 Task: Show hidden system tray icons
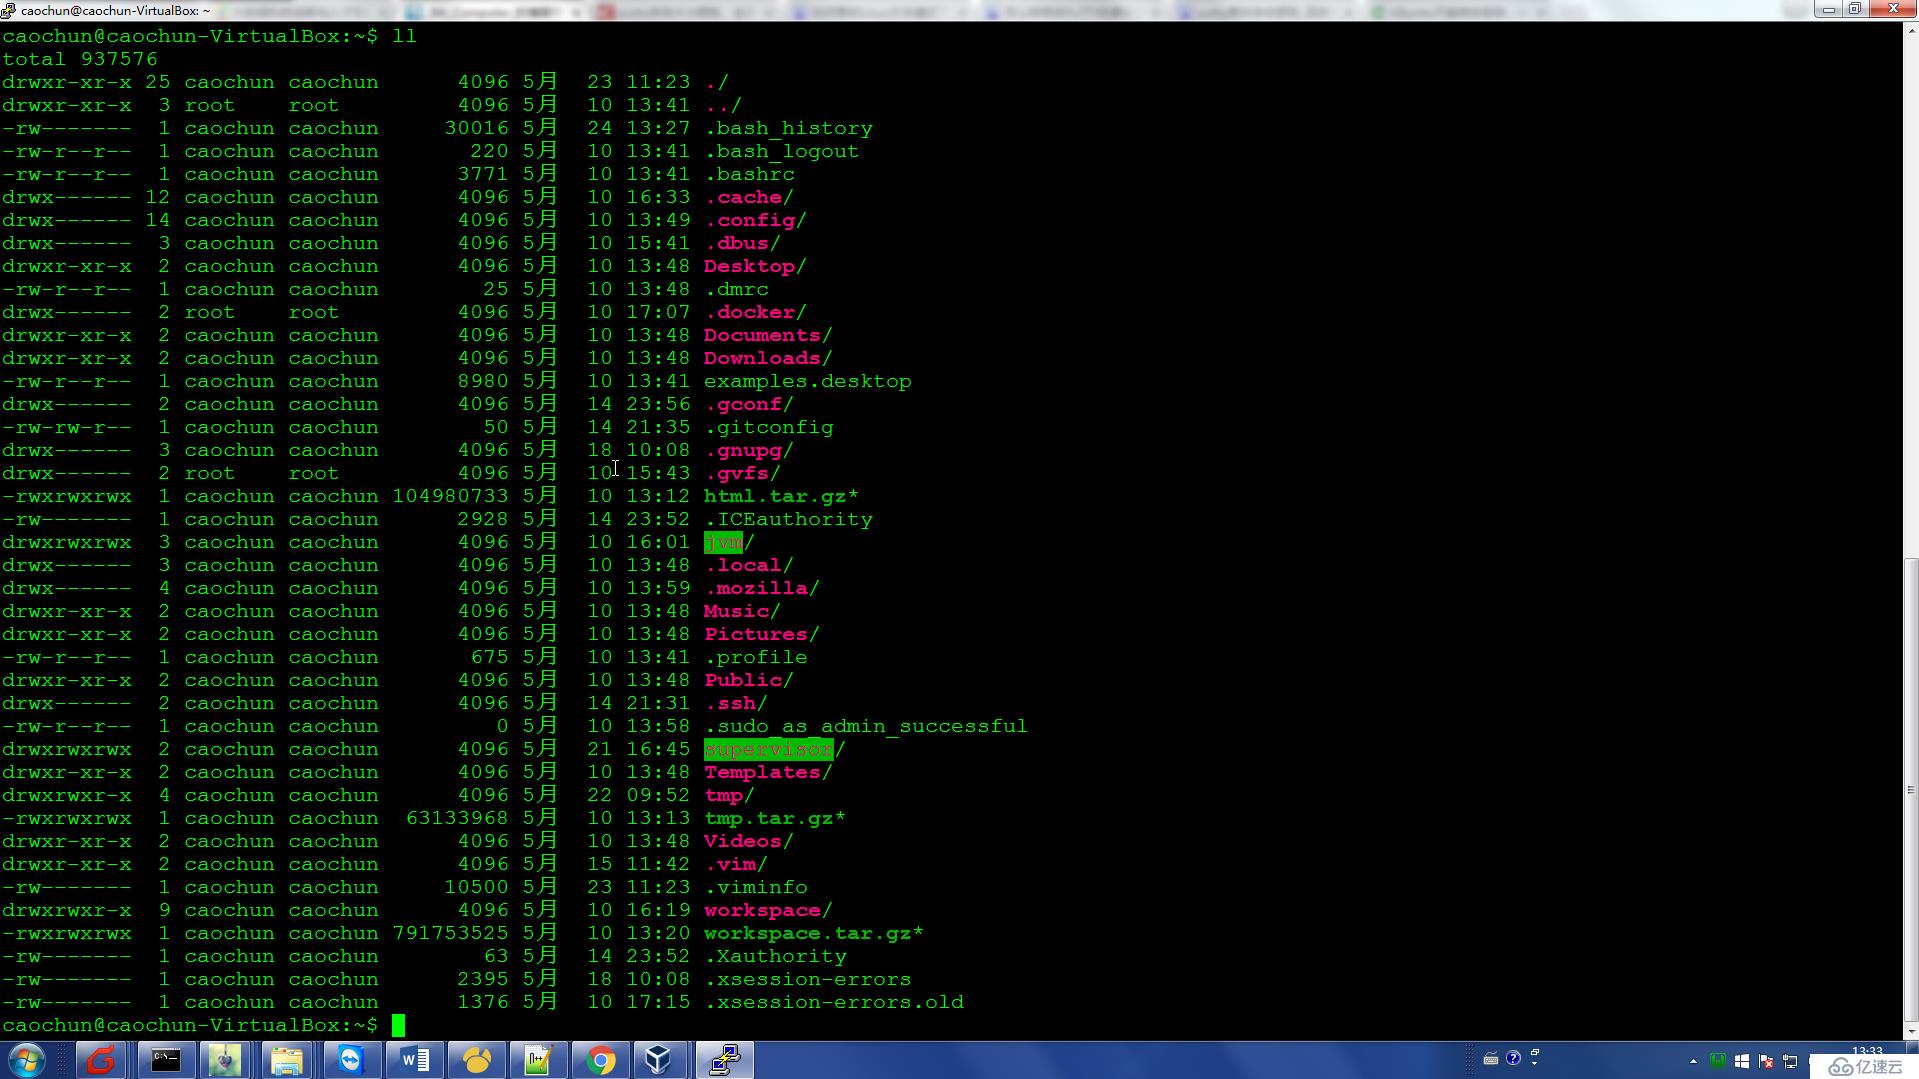(1693, 1062)
